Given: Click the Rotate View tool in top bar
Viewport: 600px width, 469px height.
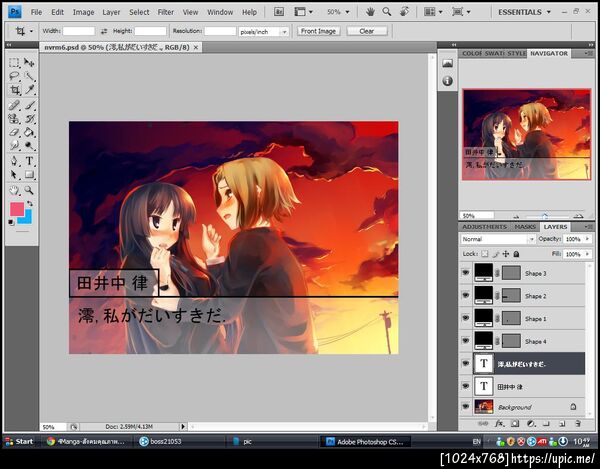Looking at the screenshot, I should click(404, 12).
